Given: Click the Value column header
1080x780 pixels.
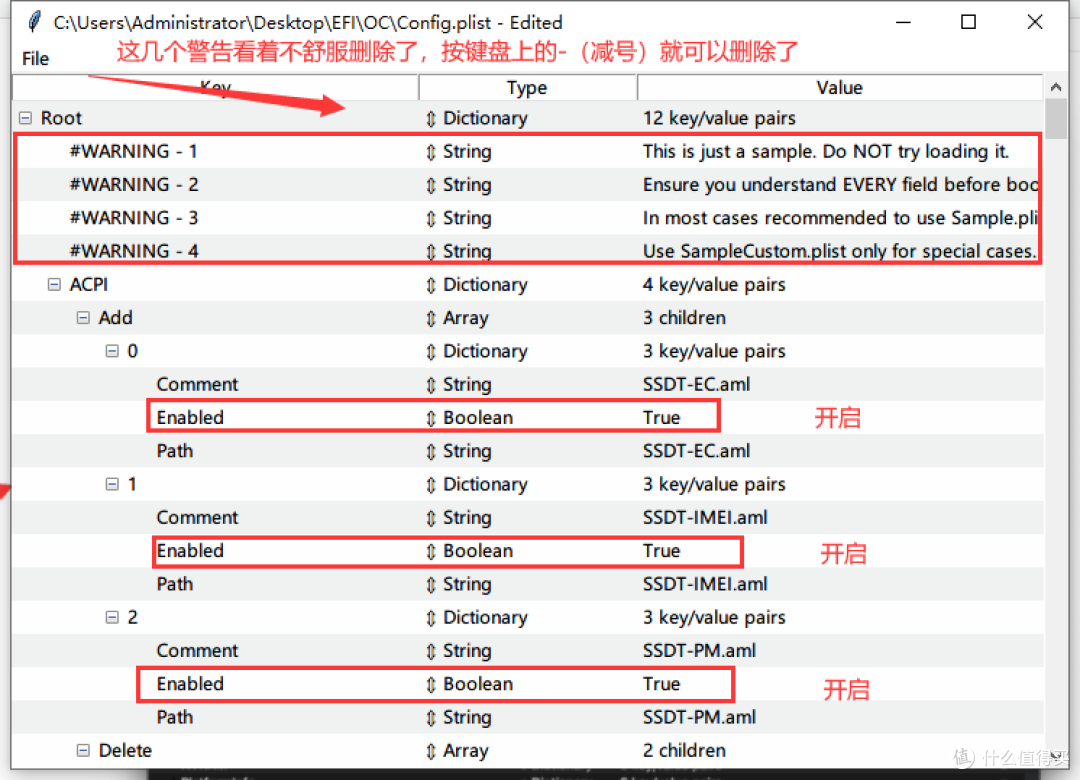Looking at the screenshot, I should 839,88.
